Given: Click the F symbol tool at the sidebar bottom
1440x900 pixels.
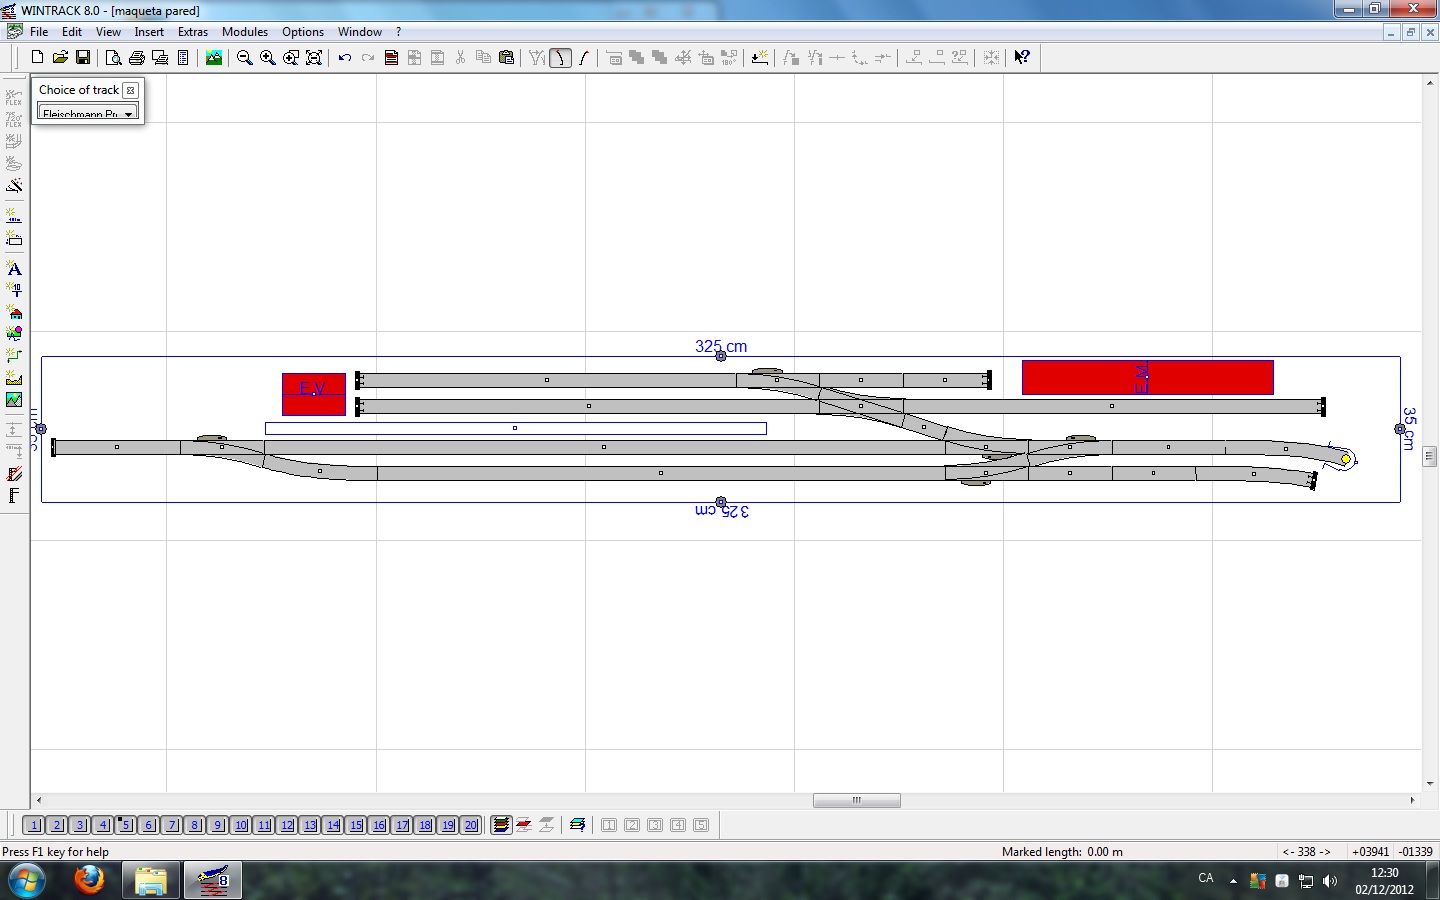Looking at the screenshot, I should (14, 496).
